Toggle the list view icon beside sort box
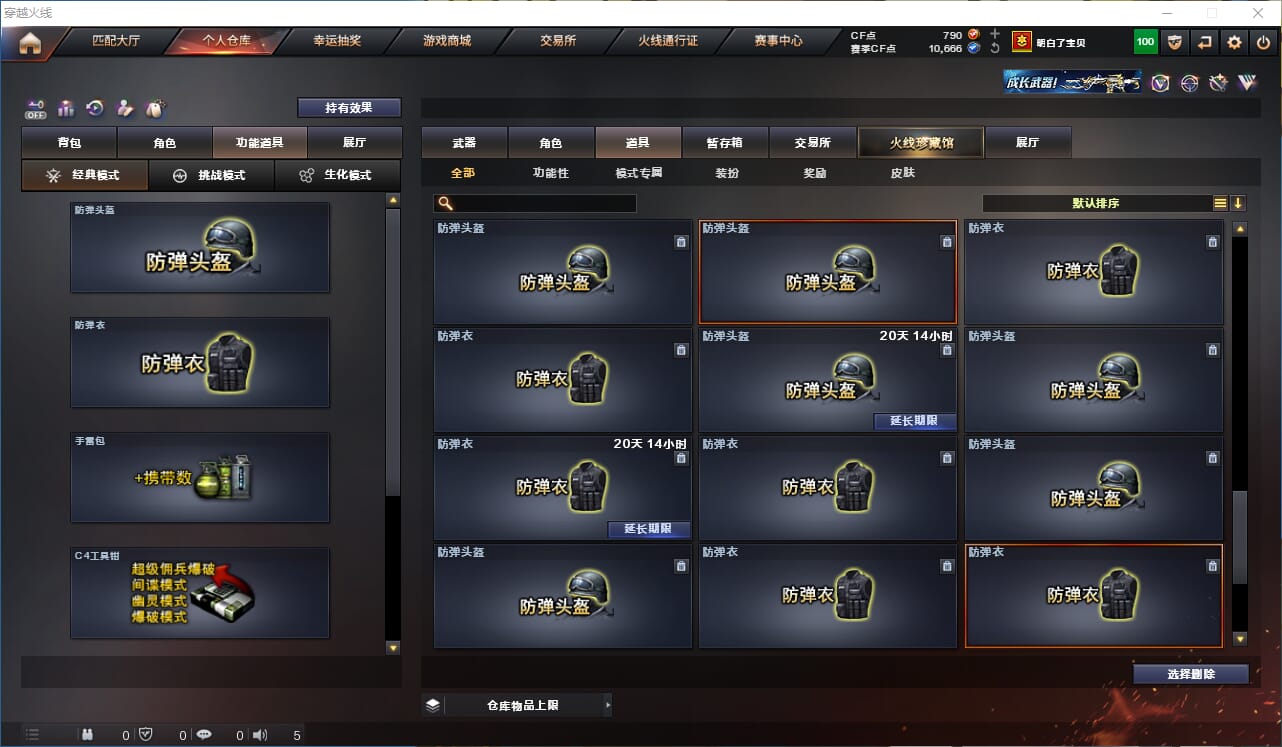The image size is (1282, 747). [1220, 203]
